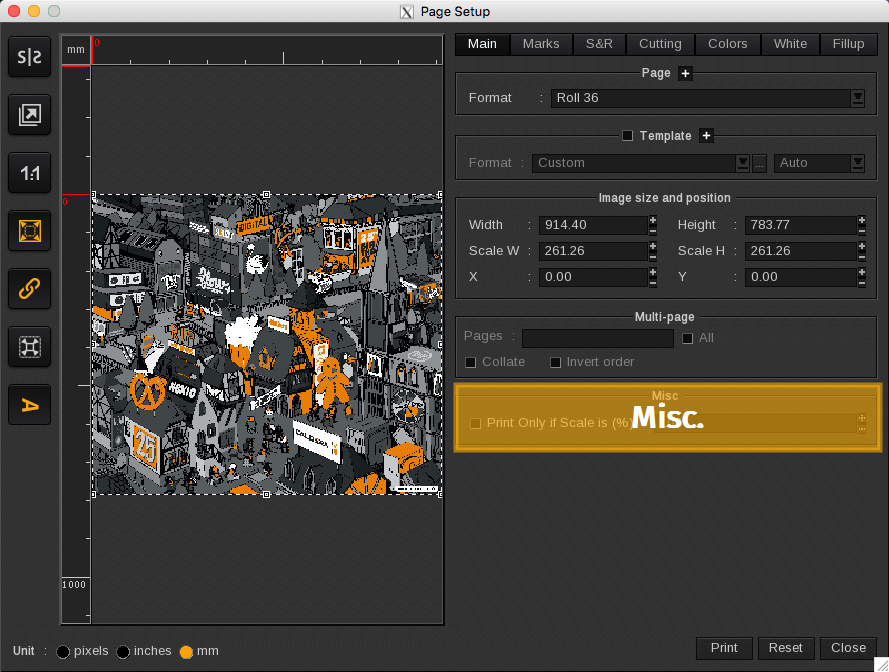The image size is (889, 672).
Task: Click the Reset button
Action: (785, 648)
